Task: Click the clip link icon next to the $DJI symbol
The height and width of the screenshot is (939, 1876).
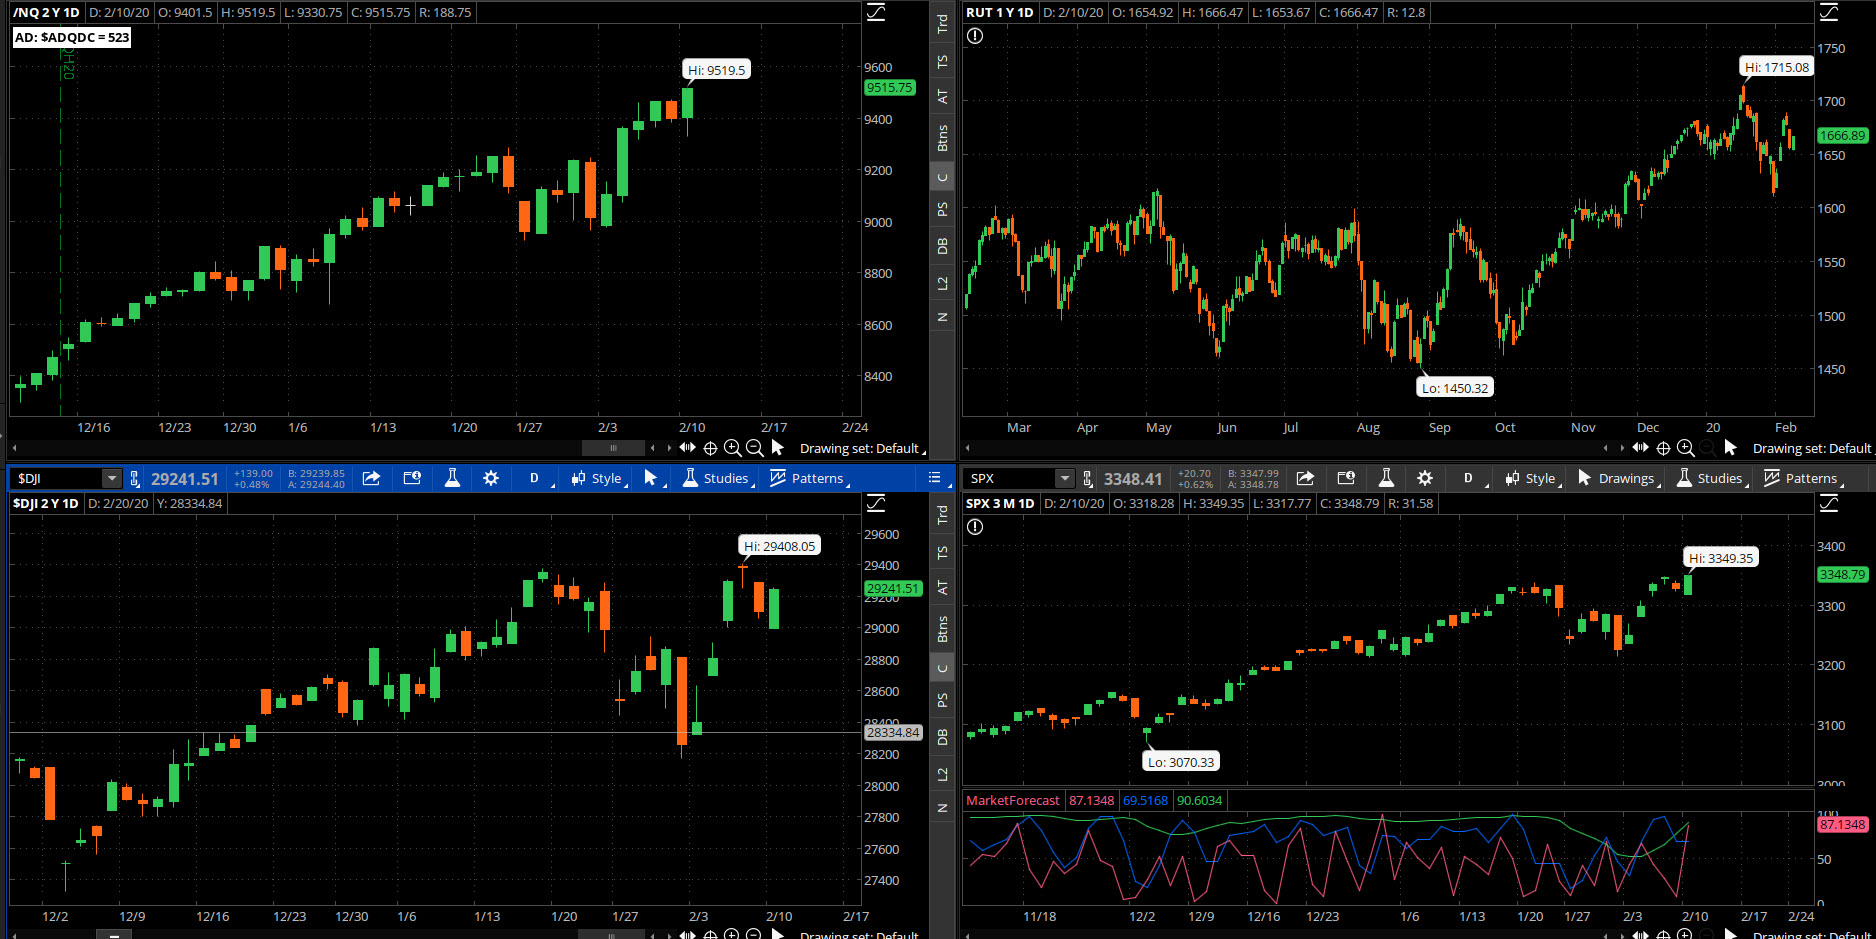Action: 135,479
